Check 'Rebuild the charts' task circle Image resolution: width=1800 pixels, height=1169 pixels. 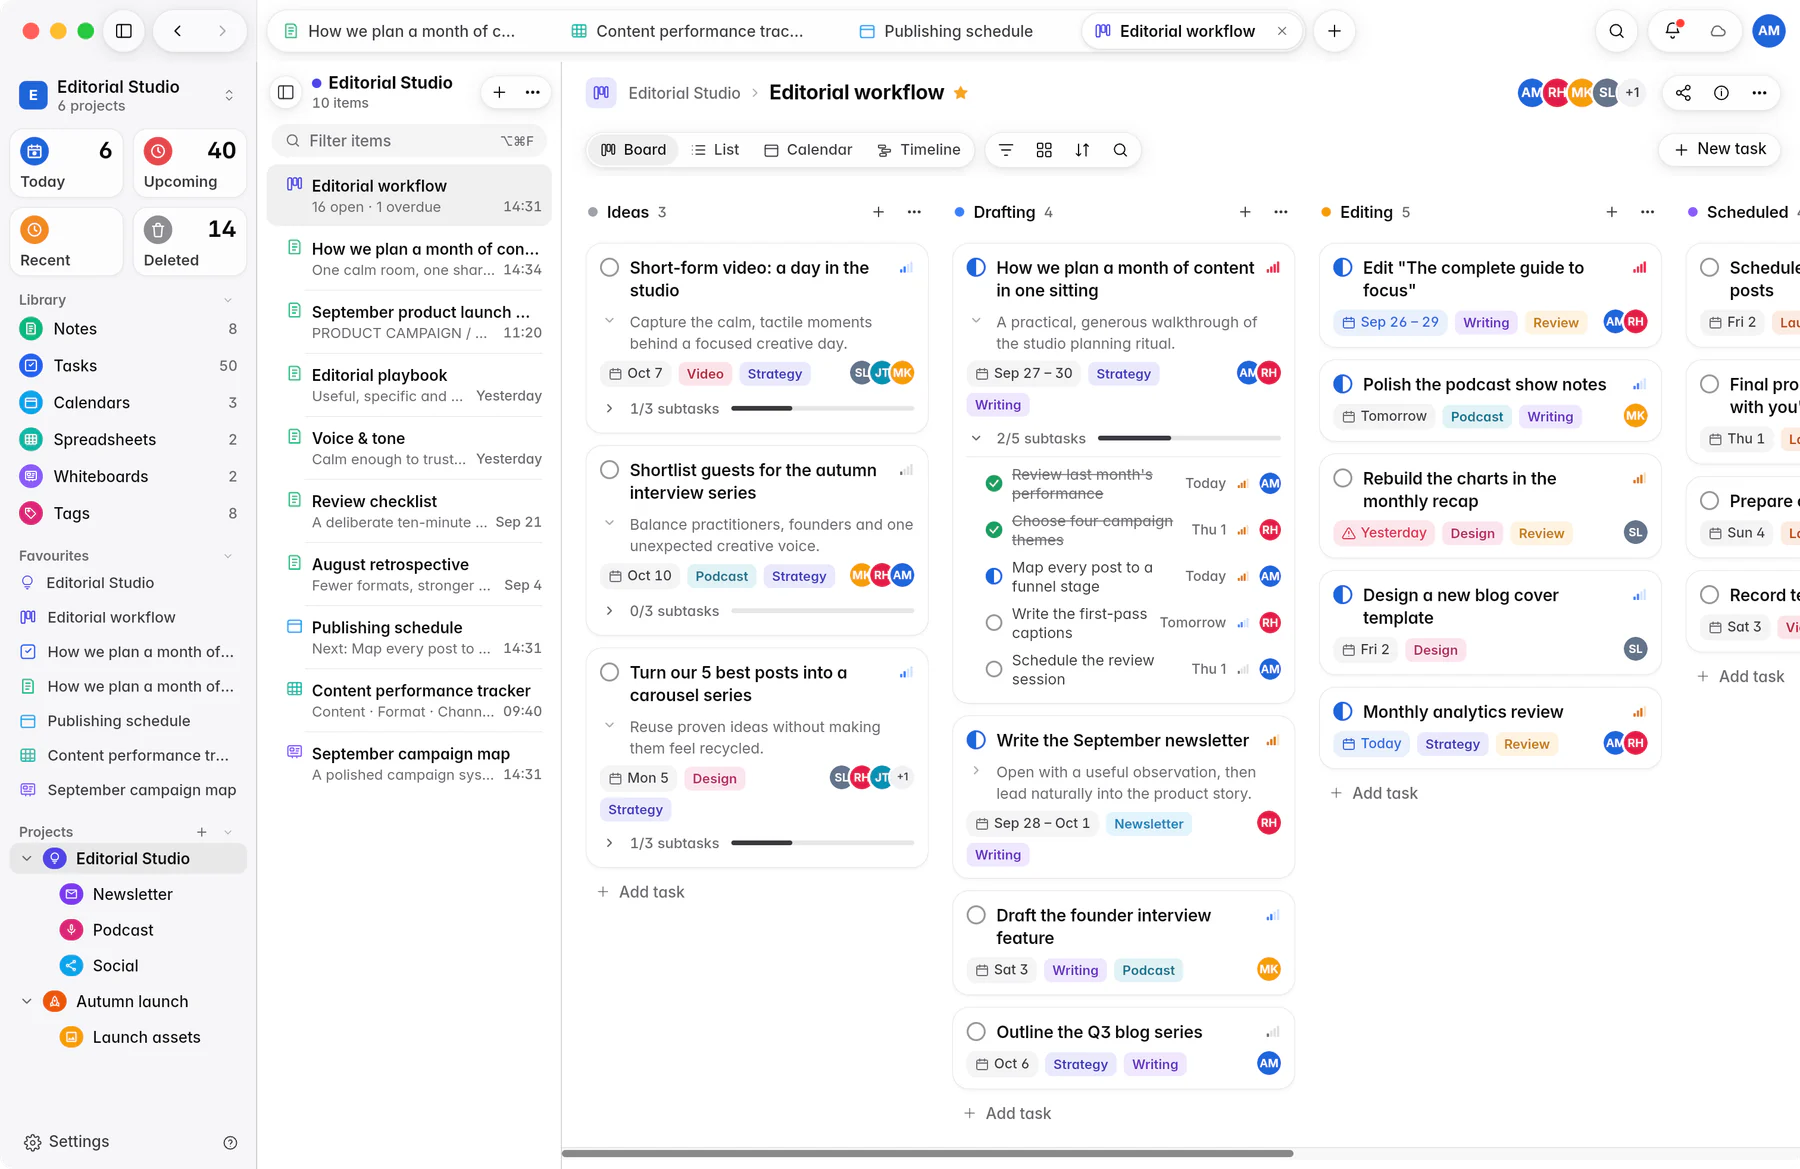click(1343, 479)
